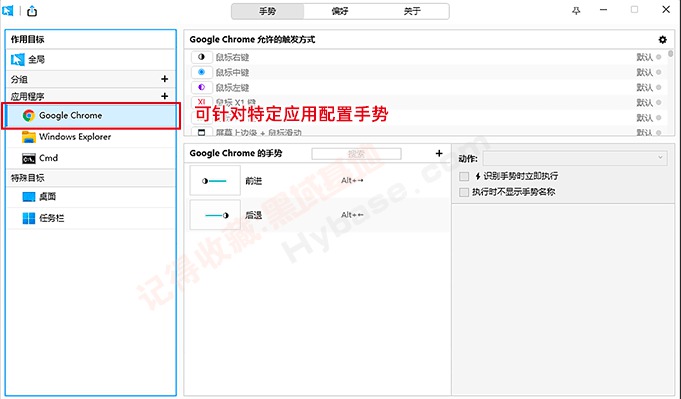The width and height of the screenshot is (681, 399).
Task: Minimize the WGestures window
Action: pos(603,10)
